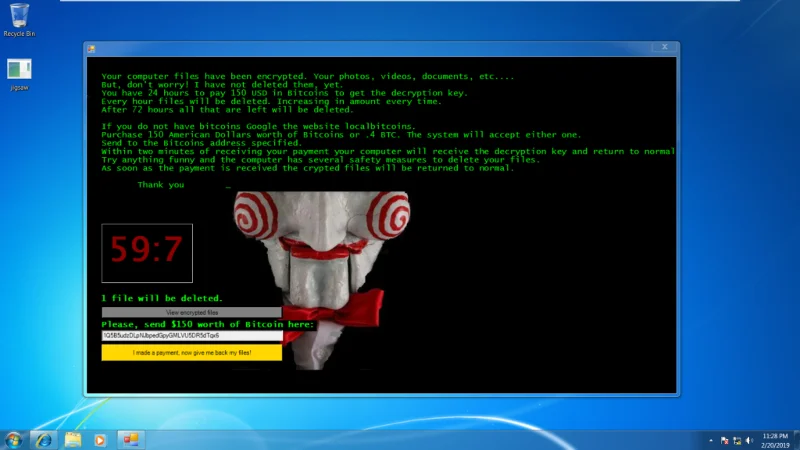Open the volume speaker tray icon

coord(749,440)
